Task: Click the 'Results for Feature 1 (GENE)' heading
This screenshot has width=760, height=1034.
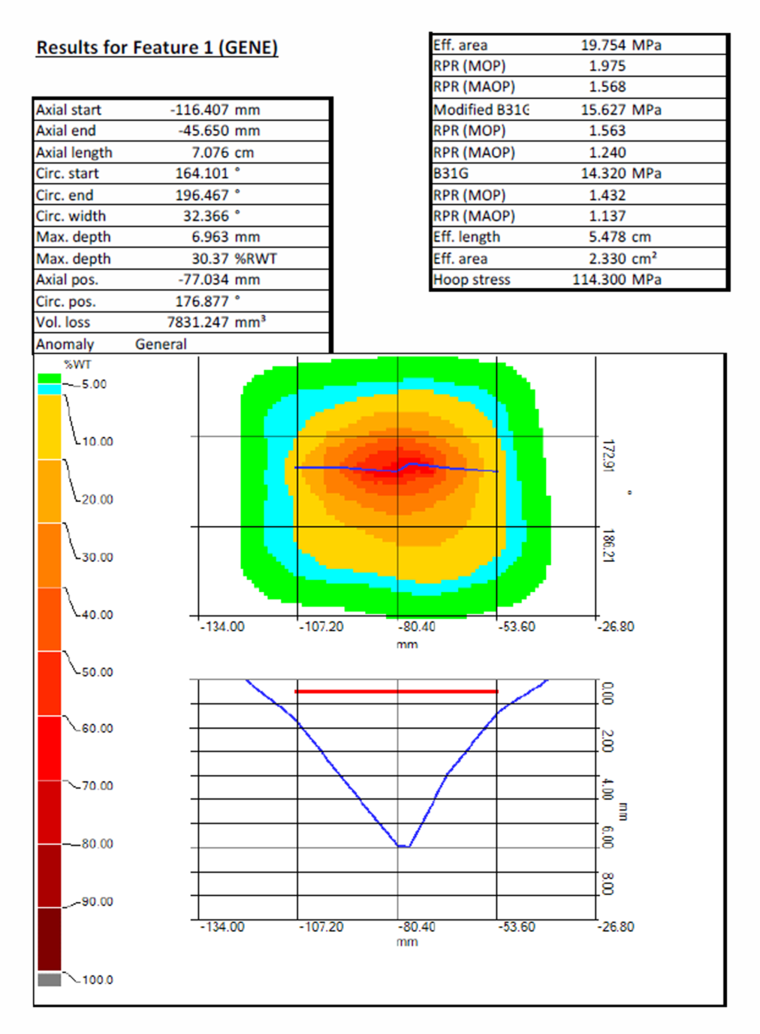Action: (x=156, y=47)
